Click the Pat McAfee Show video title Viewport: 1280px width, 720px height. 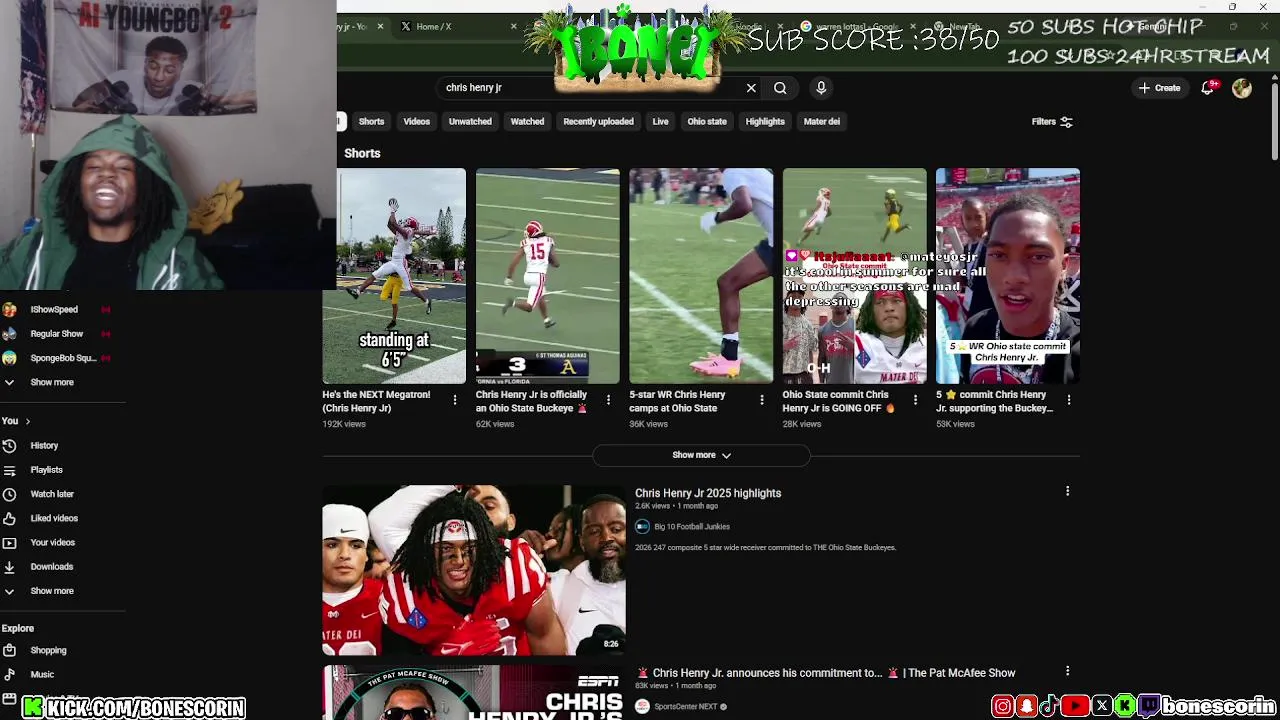pyautogui.click(x=834, y=673)
